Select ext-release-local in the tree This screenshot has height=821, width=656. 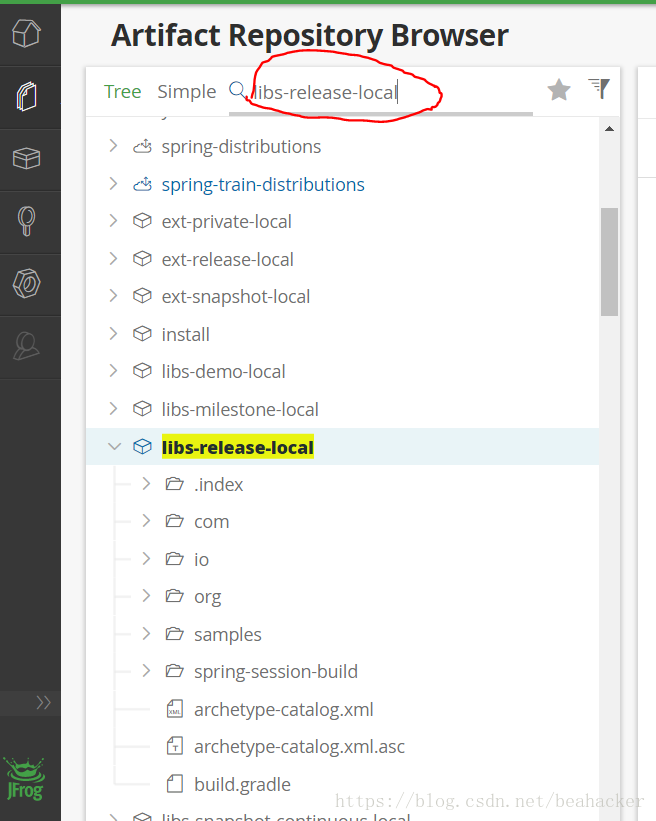click(x=228, y=259)
